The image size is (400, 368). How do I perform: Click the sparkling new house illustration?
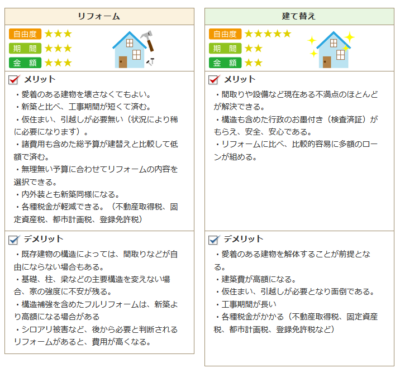(x=331, y=49)
